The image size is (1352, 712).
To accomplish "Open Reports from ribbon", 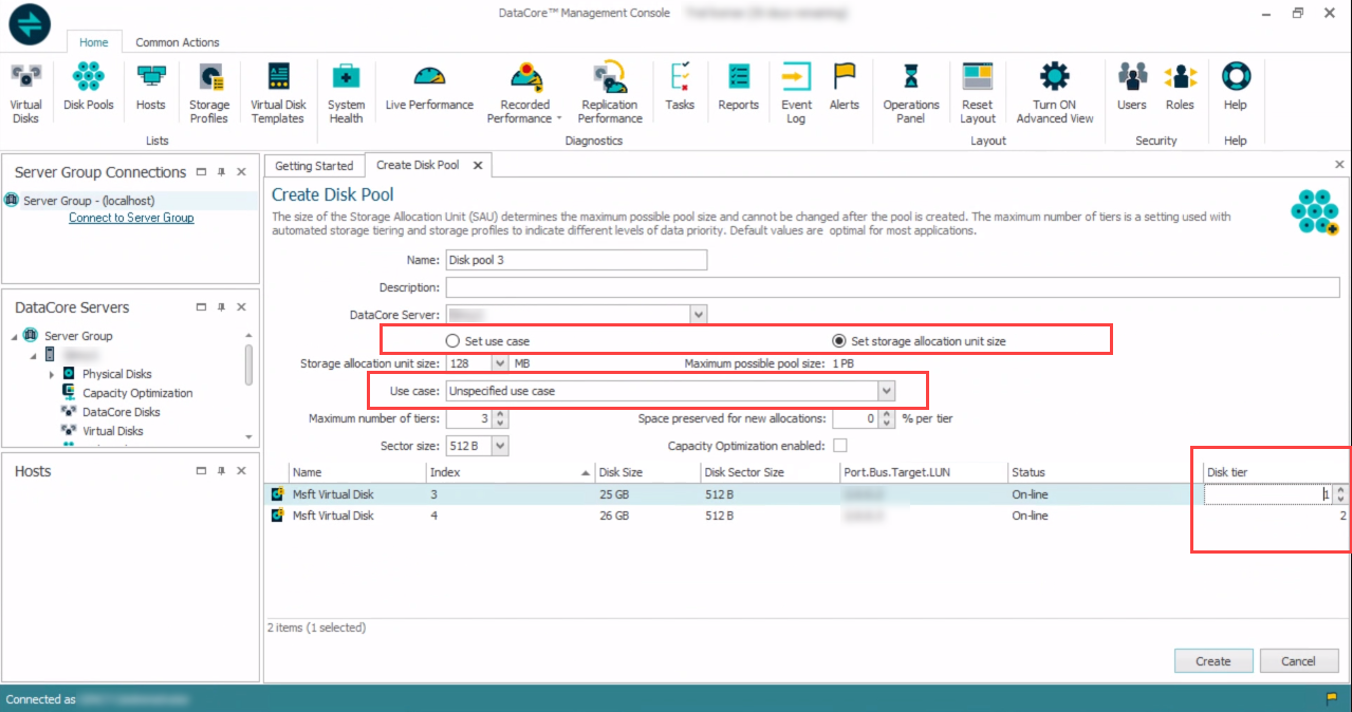I will coord(739,86).
